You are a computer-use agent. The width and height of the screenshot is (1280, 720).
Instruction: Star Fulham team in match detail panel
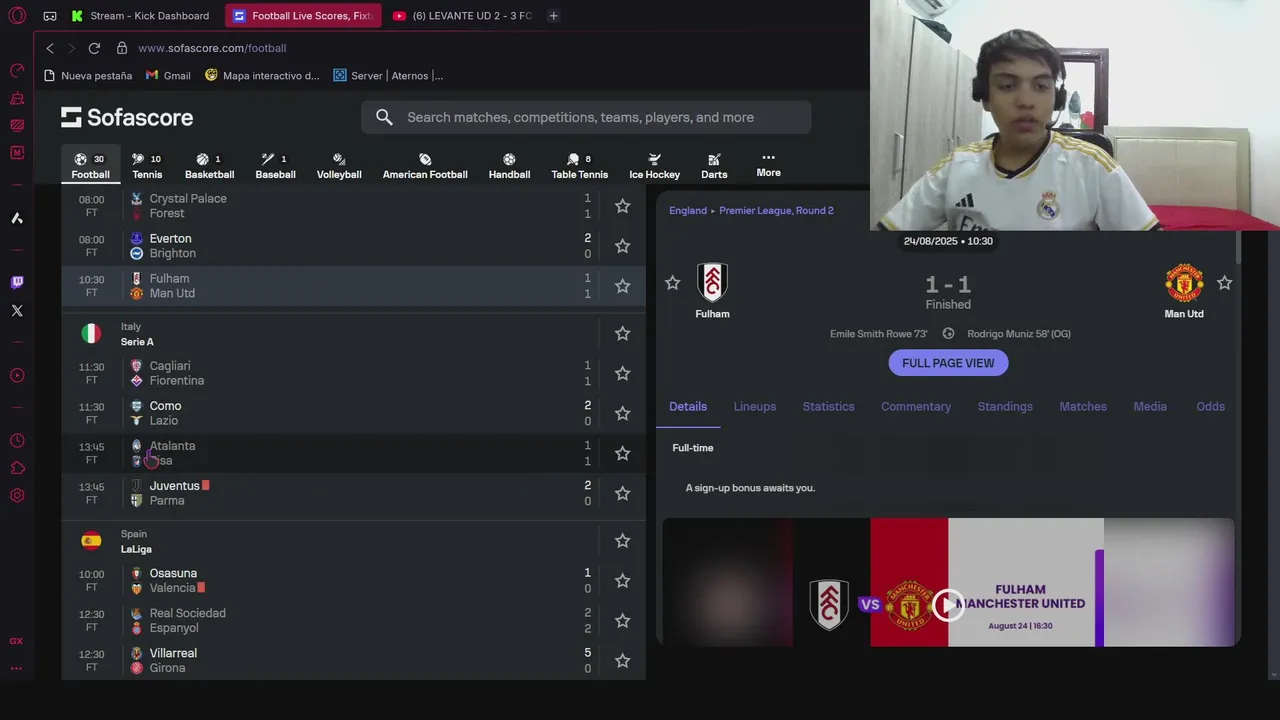[x=672, y=283]
